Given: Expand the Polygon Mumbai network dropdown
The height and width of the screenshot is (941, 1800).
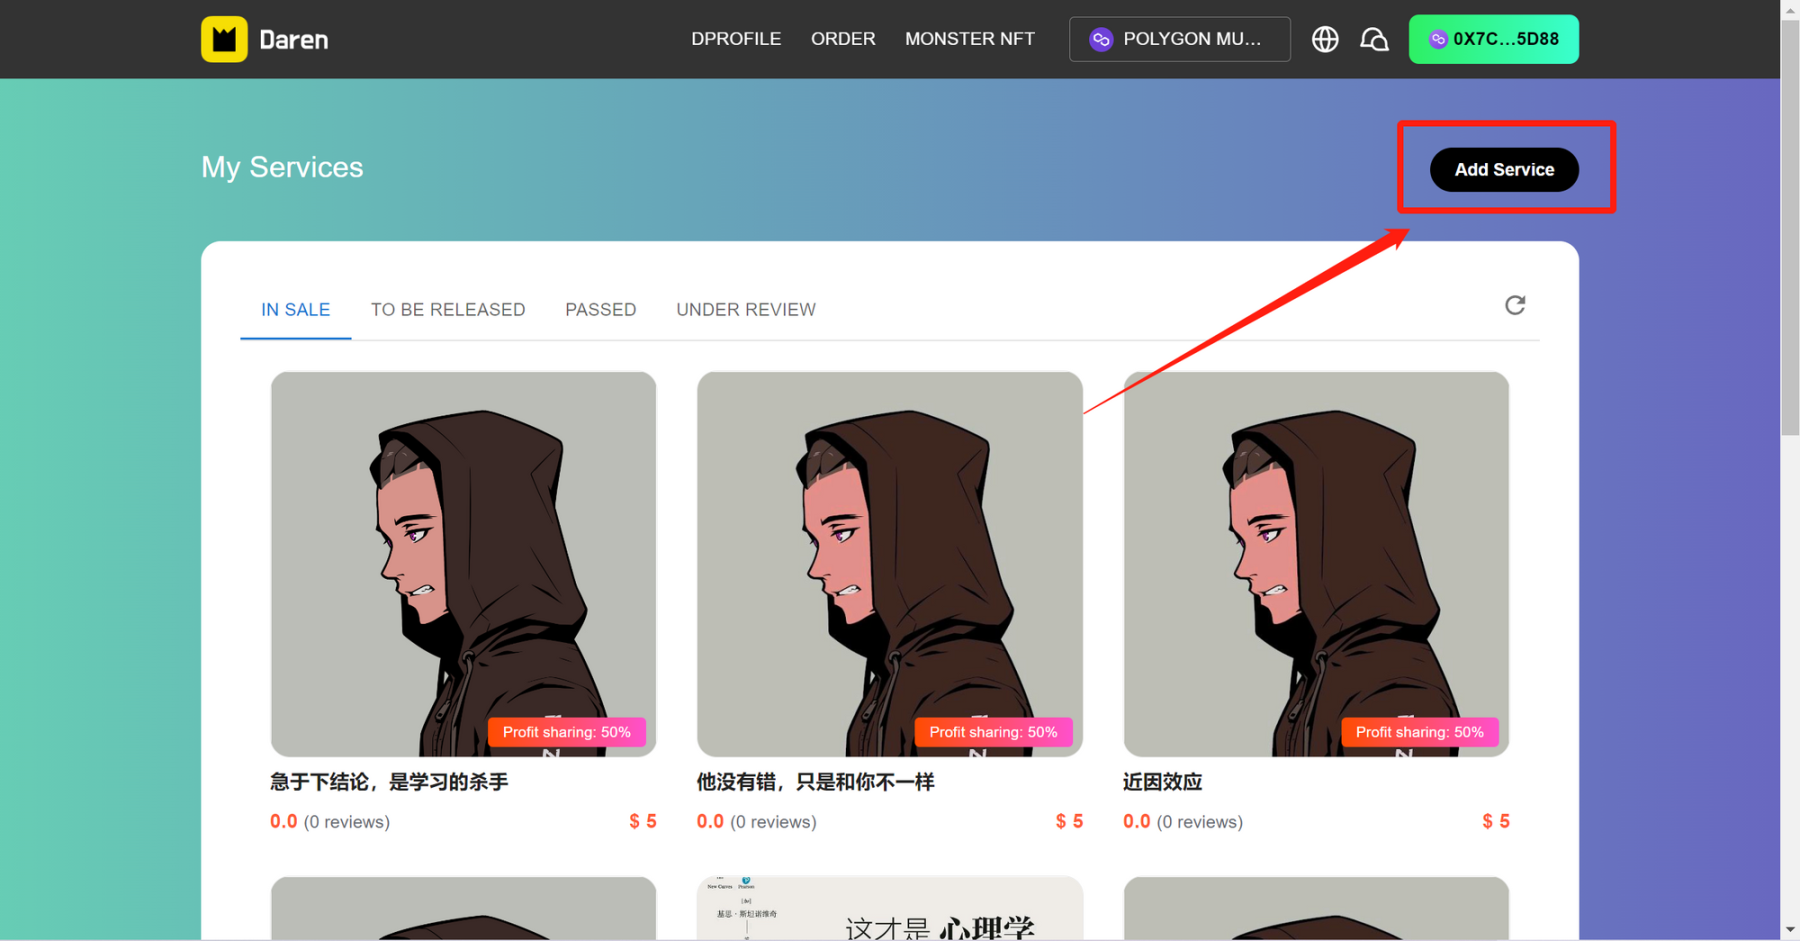Looking at the screenshot, I should tap(1180, 39).
